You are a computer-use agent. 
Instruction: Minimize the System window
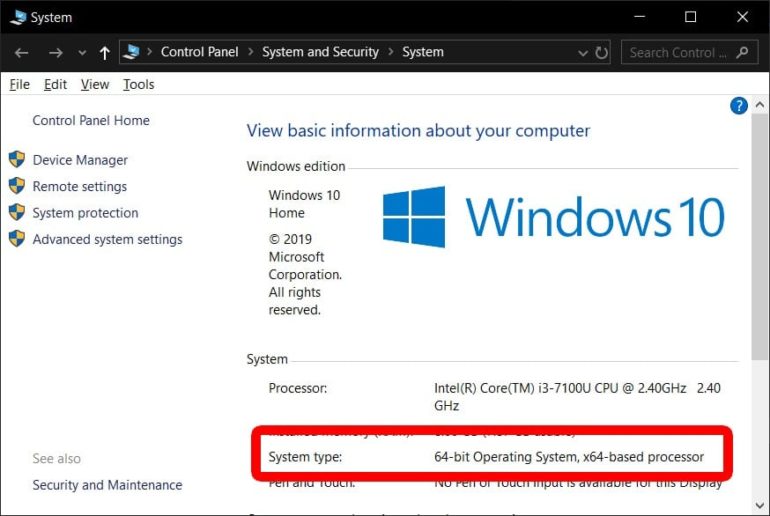coord(639,17)
